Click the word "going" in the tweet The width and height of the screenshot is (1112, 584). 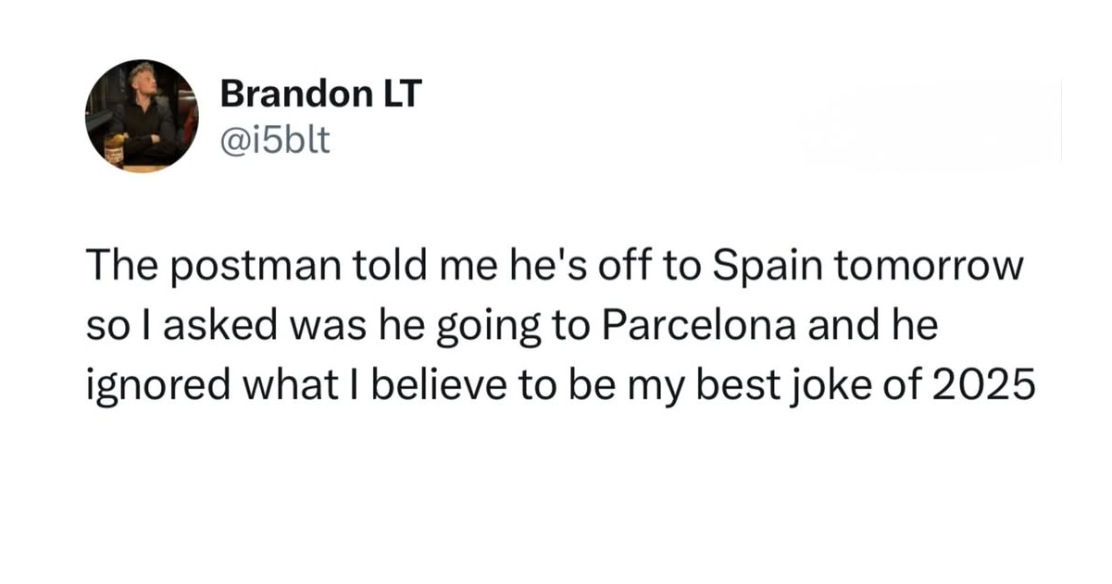[x=472, y=327]
